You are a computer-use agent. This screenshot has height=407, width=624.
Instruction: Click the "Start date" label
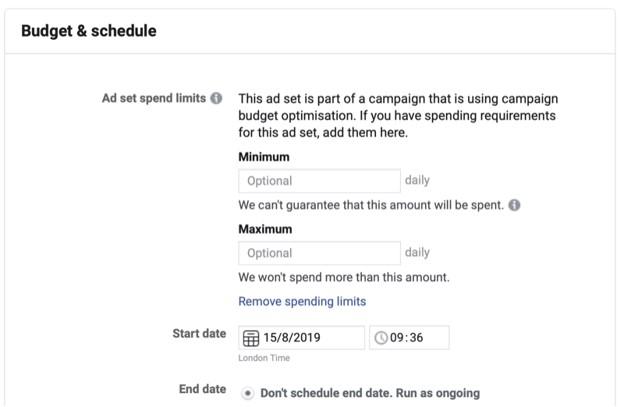click(x=198, y=333)
